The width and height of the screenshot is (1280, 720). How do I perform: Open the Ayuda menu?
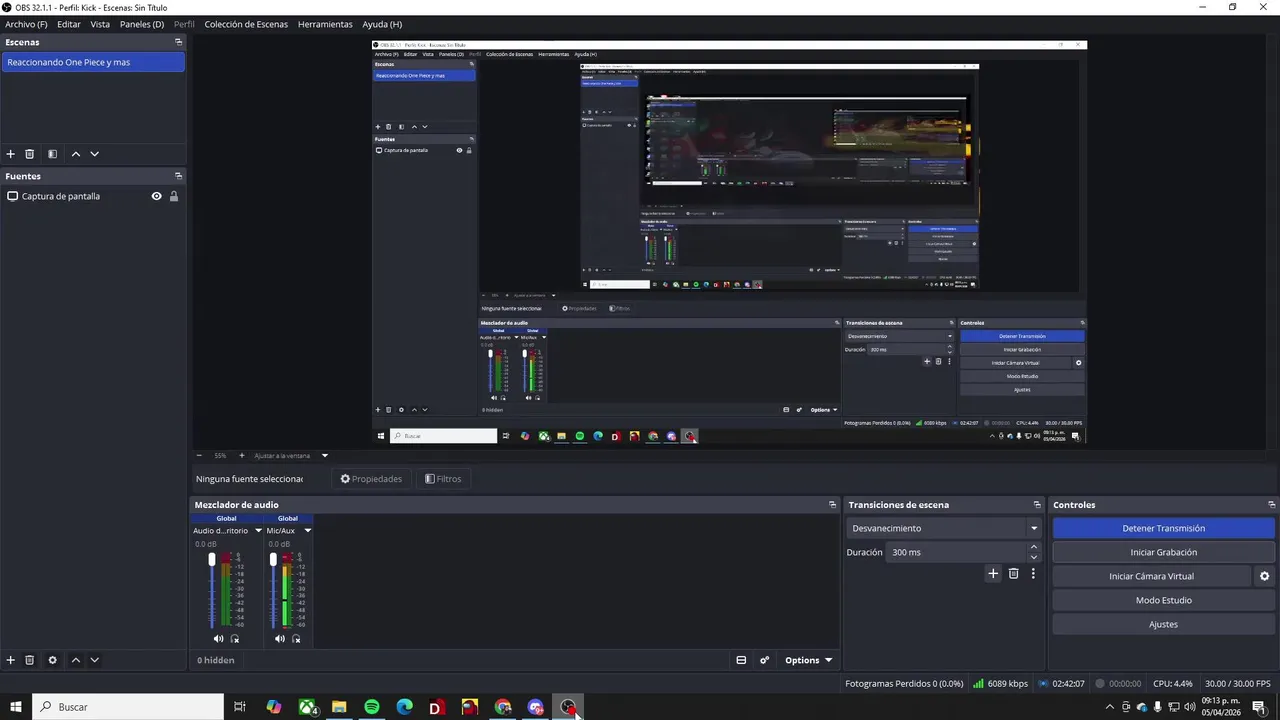point(382,24)
